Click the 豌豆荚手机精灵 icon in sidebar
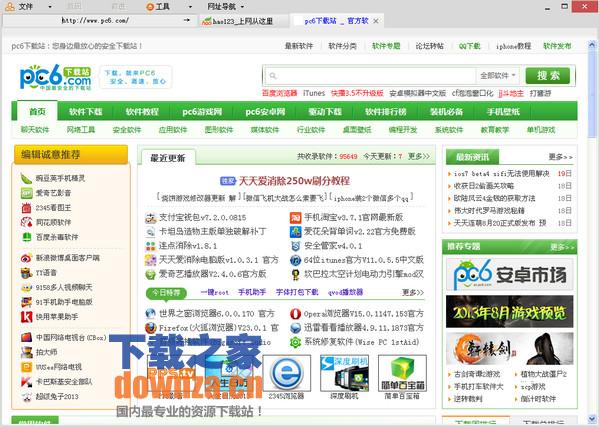Image resolution: width=599 pixels, height=427 pixels. pos(26,178)
